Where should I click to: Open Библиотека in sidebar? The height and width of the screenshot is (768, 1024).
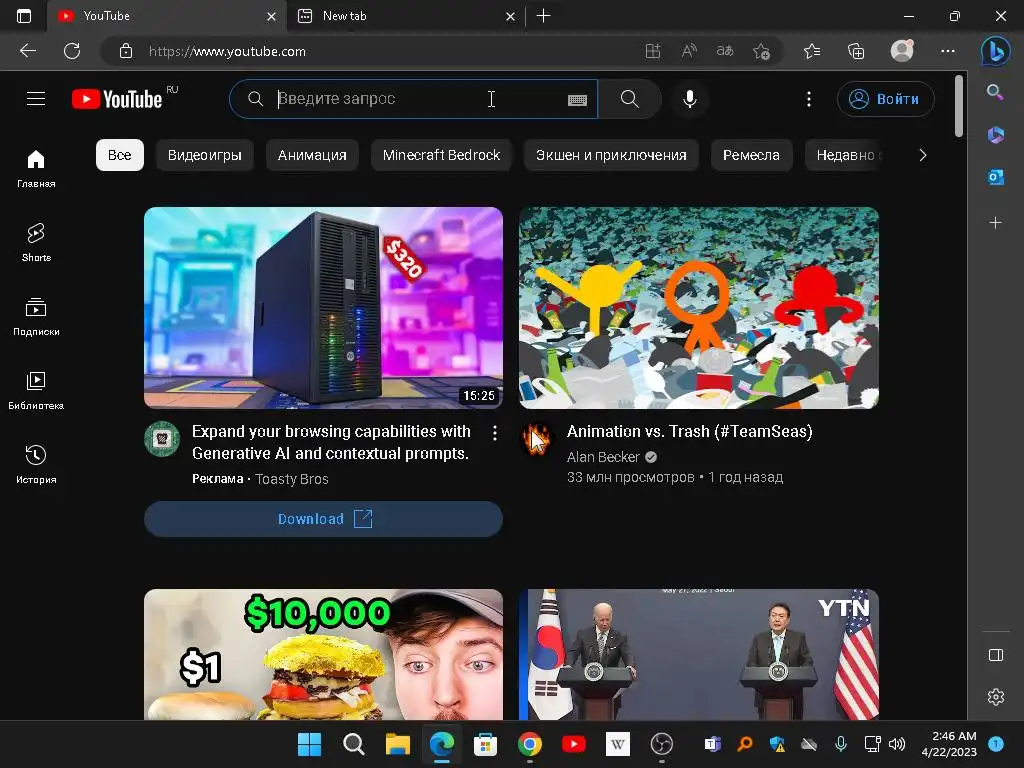pyautogui.click(x=36, y=391)
